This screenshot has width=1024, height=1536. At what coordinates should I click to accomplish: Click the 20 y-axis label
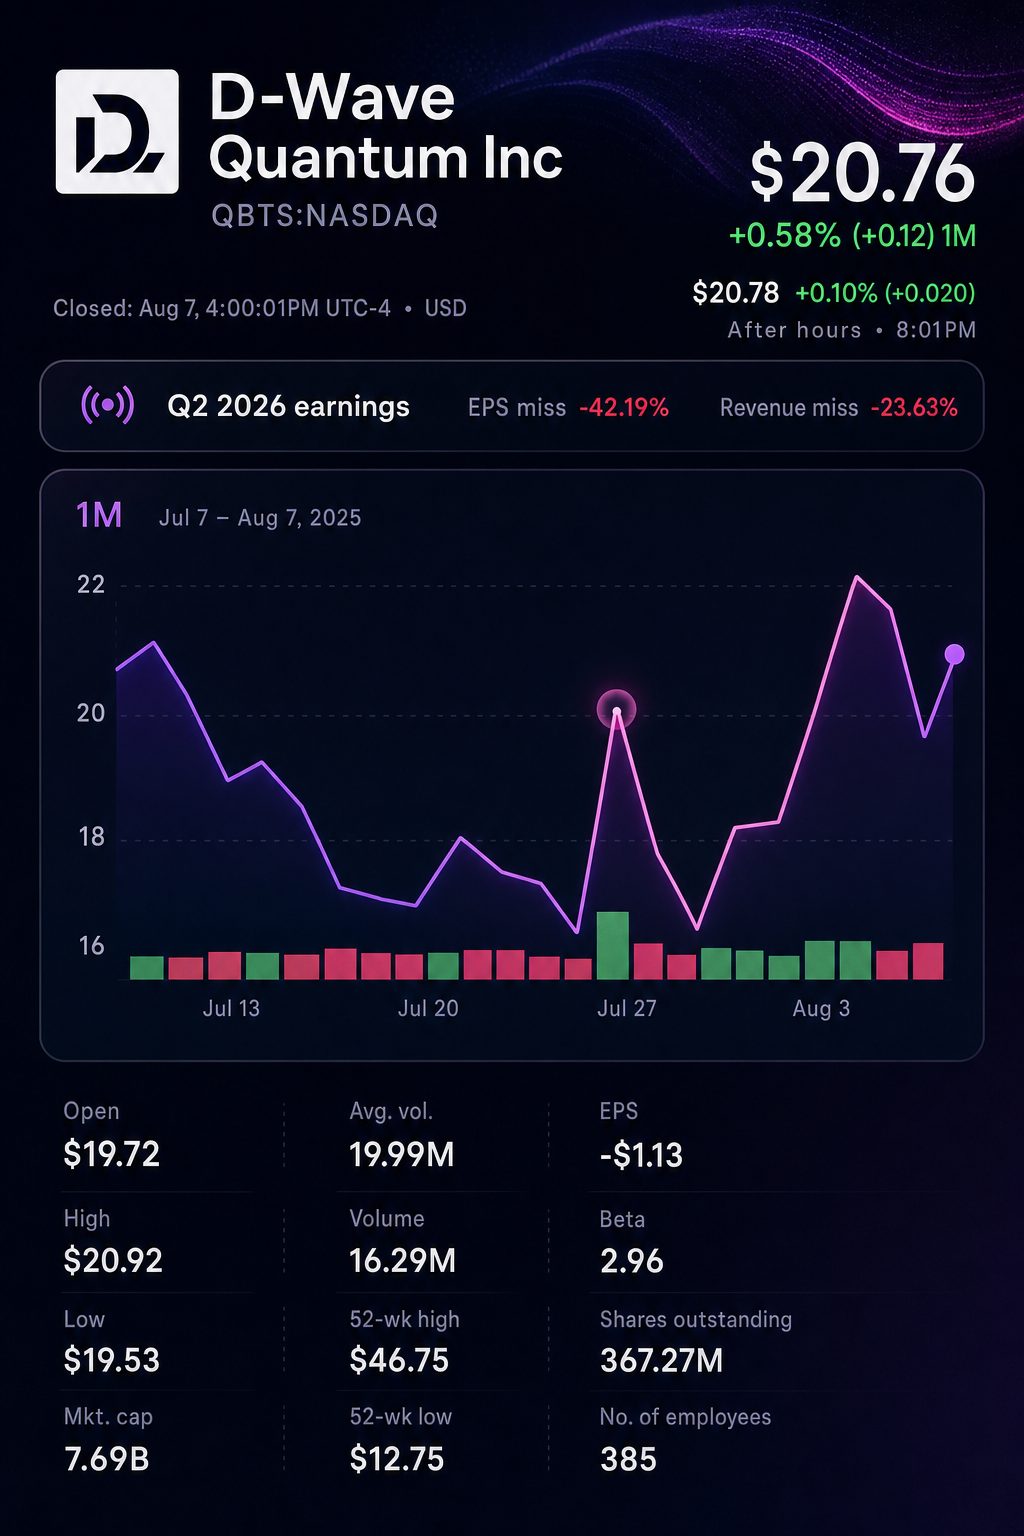[x=91, y=713]
